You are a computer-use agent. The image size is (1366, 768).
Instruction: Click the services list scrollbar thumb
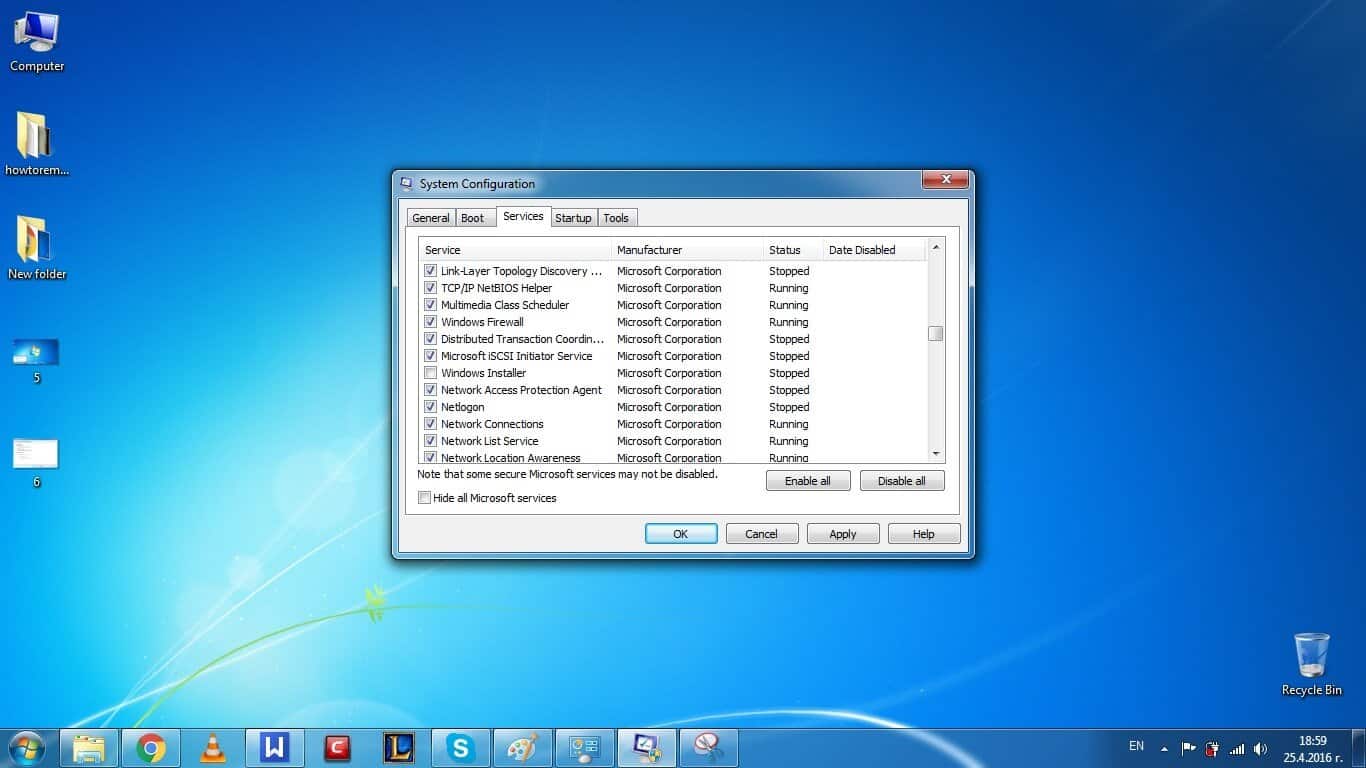[x=936, y=334]
